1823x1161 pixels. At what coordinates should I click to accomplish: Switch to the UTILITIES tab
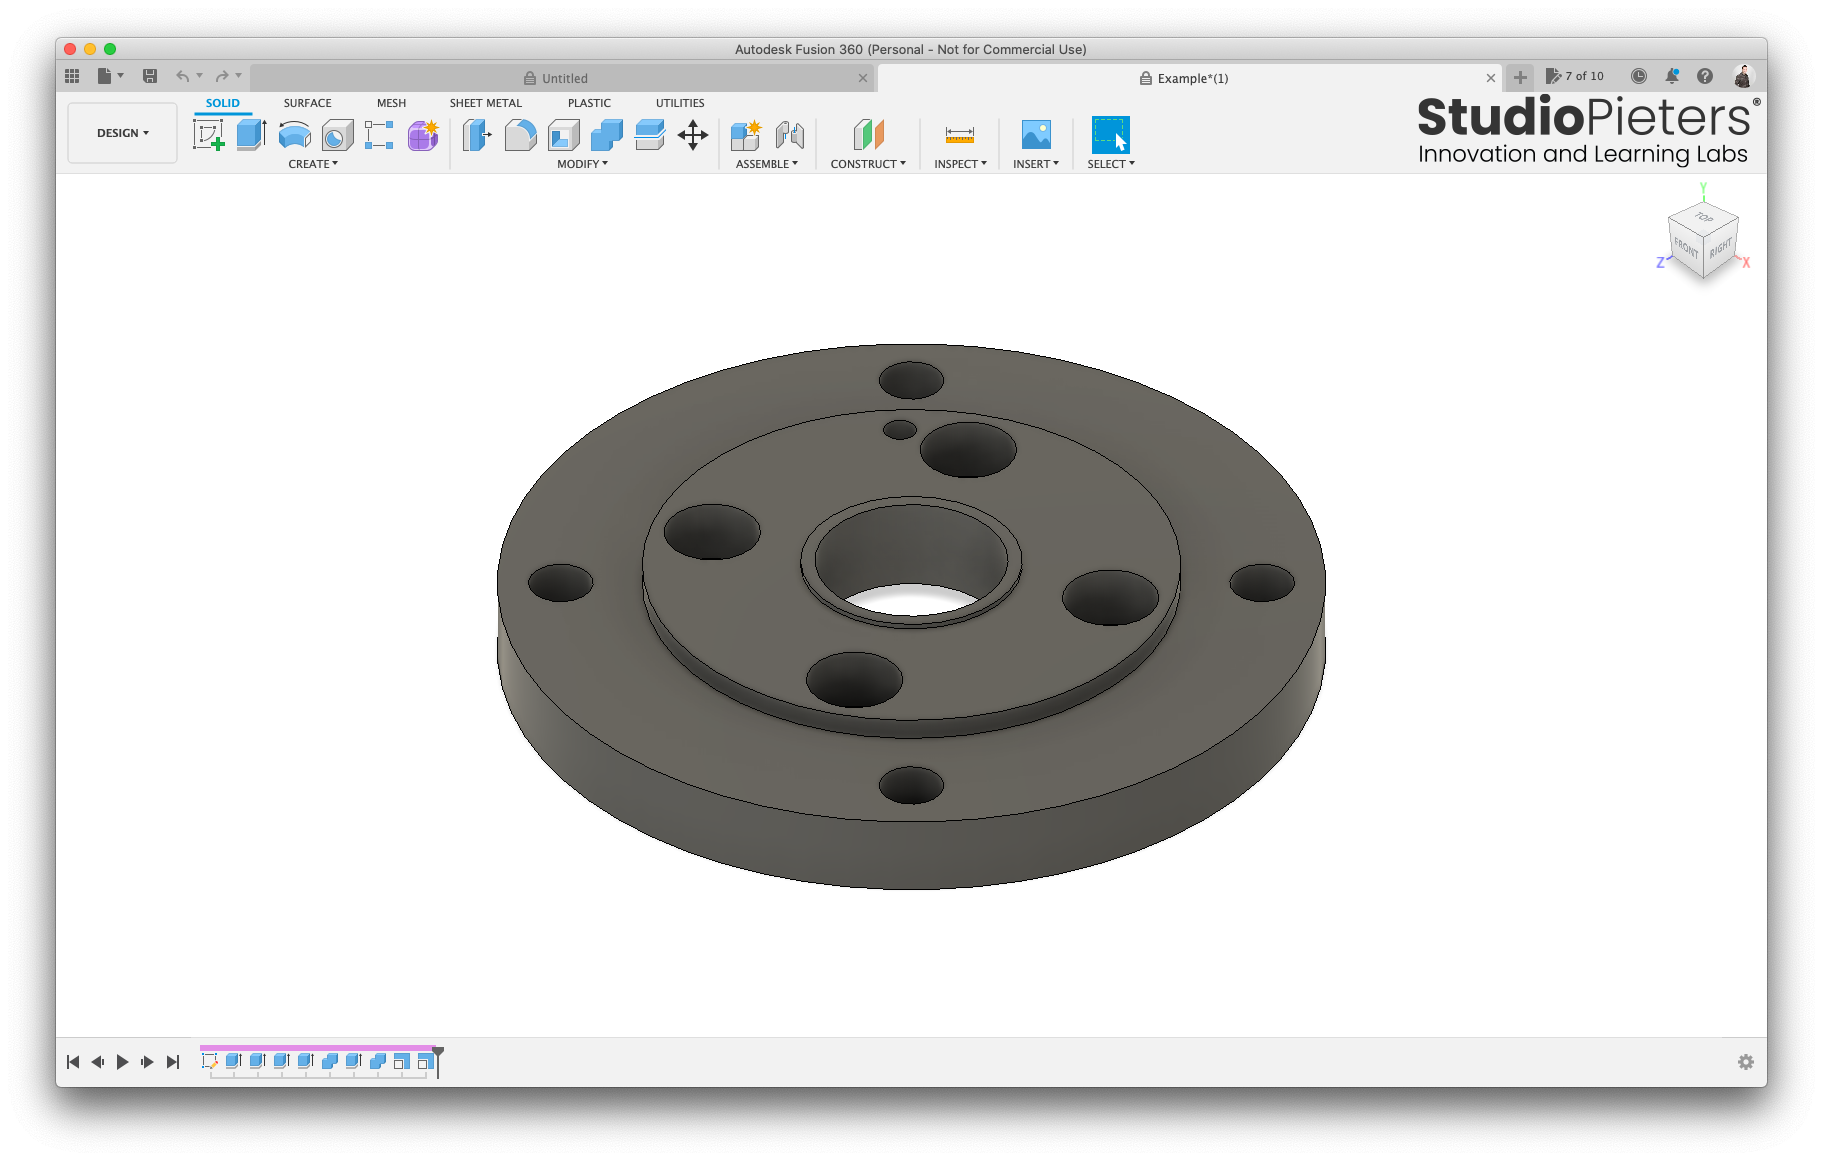tap(680, 103)
